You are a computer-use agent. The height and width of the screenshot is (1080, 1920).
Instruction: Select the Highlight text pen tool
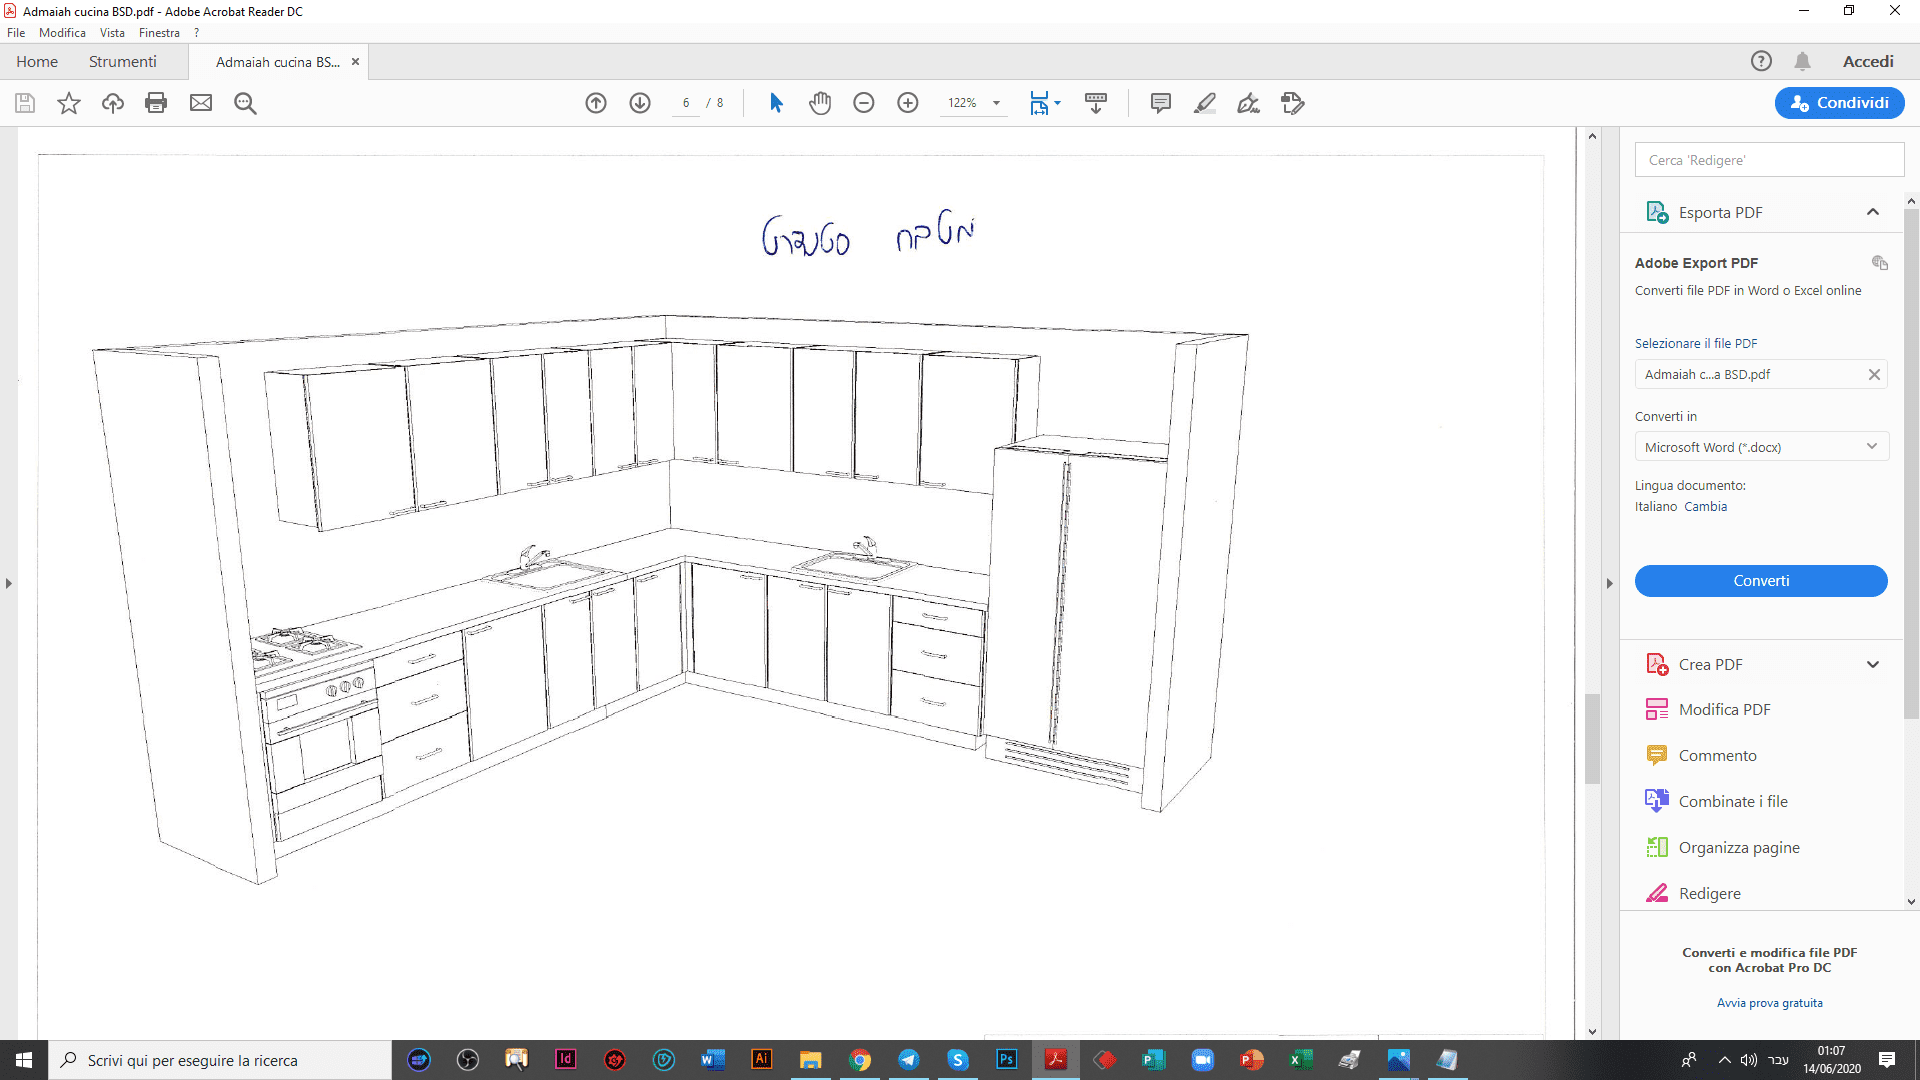point(1204,103)
